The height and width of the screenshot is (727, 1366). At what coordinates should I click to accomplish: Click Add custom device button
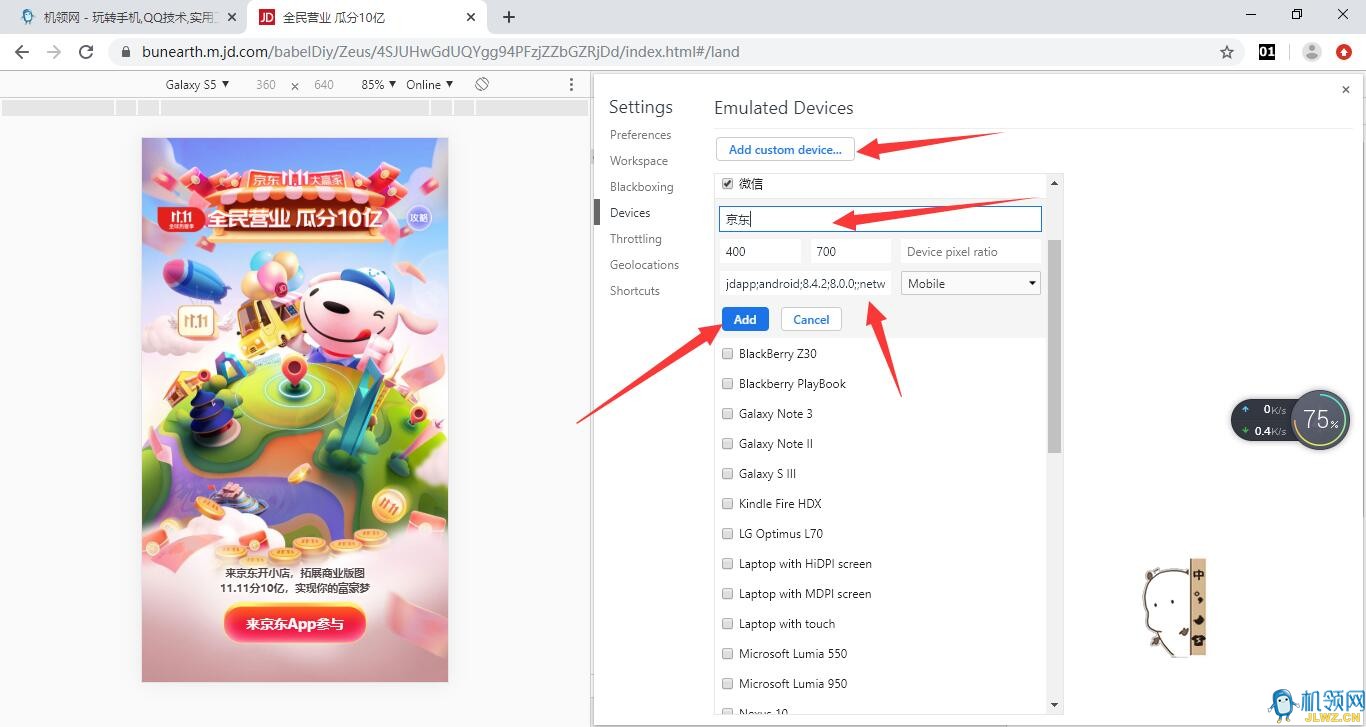(785, 150)
